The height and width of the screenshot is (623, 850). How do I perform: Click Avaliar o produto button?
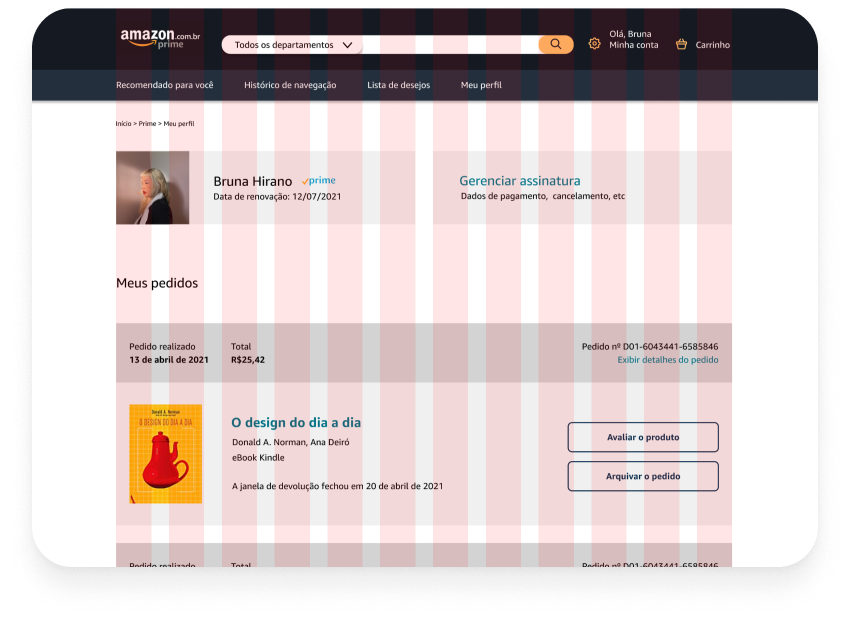[643, 437]
